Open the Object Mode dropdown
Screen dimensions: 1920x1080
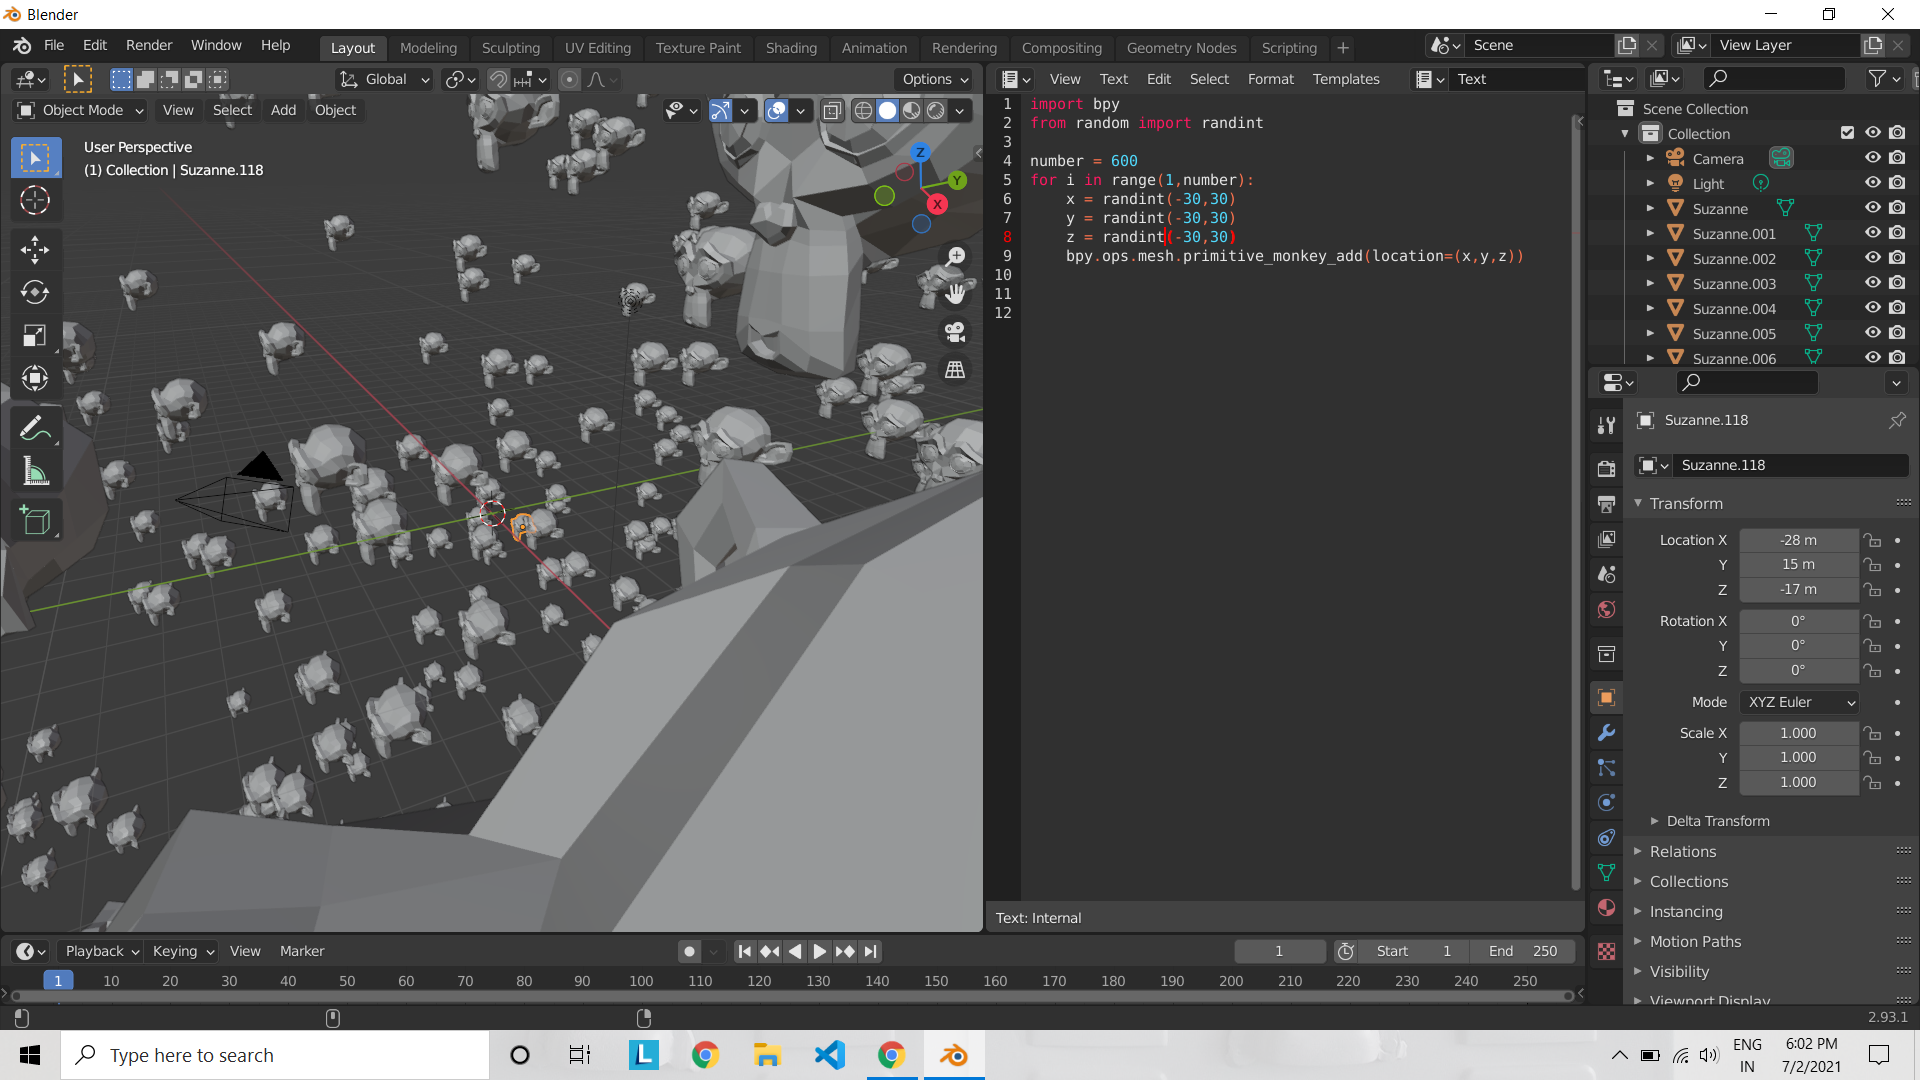click(x=82, y=110)
